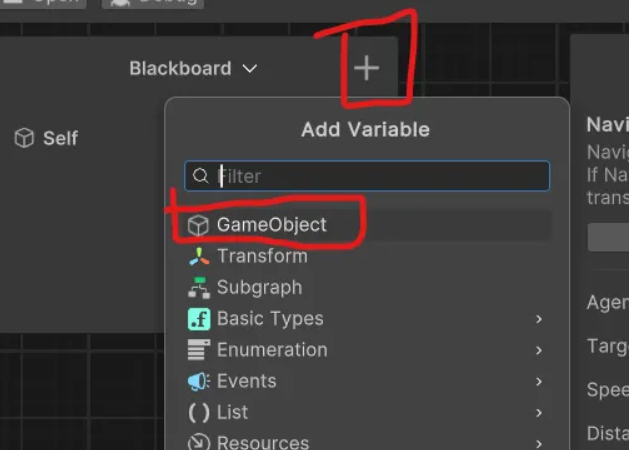Click the Subgraph icon
This screenshot has width=629, height=450.
click(199, 287)
